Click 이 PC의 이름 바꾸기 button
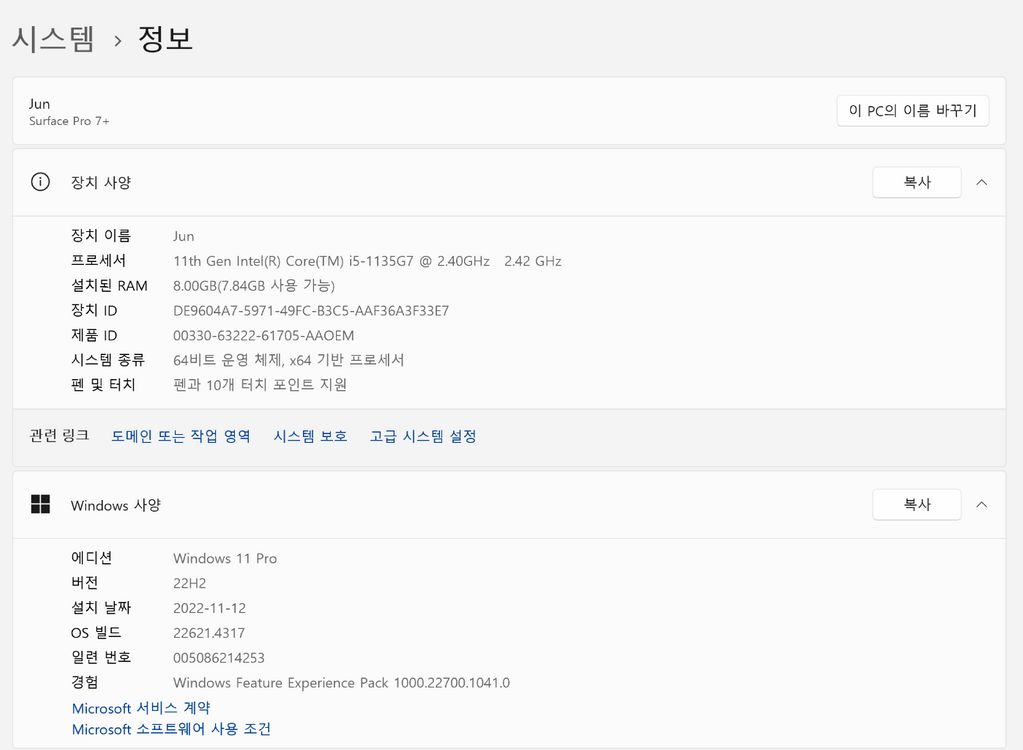The image size is (1023, 750). coord(912,110)
